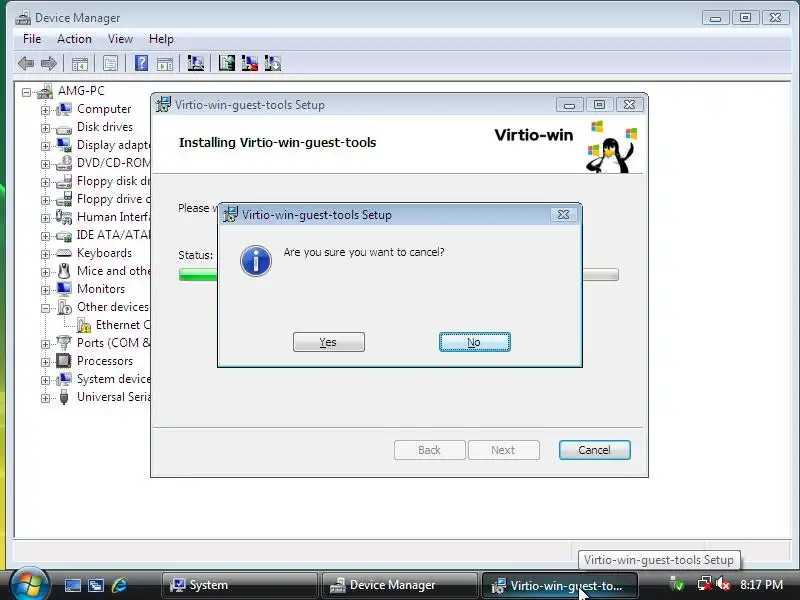Select the IDE ATA/ATAPI controllers row
The width and height of the screenshot is (800, 600).
[x=104, y=235]
